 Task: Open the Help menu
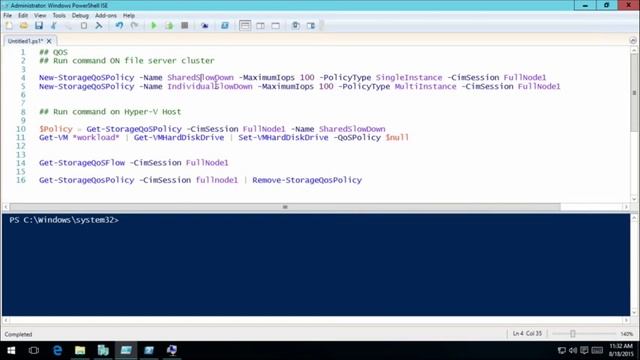pyautogui.click(x=129, y=16)
